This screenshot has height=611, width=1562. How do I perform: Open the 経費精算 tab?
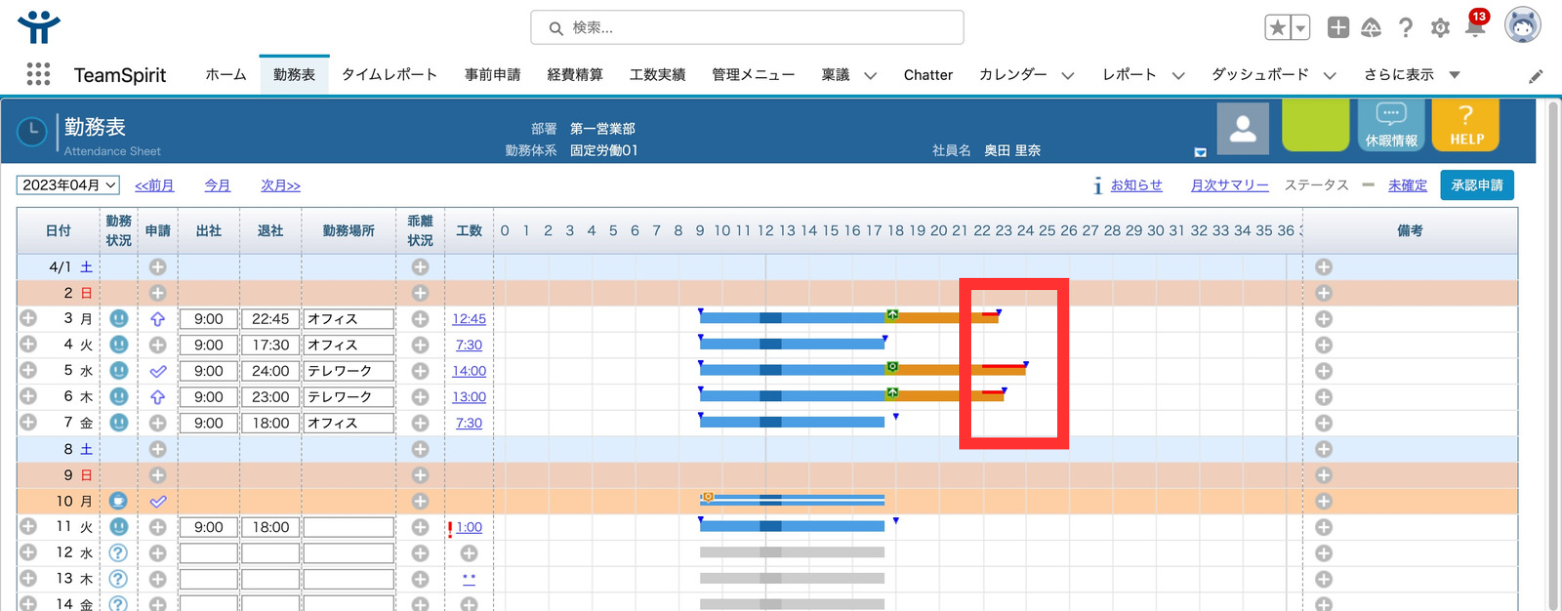(x=575, y=75)
